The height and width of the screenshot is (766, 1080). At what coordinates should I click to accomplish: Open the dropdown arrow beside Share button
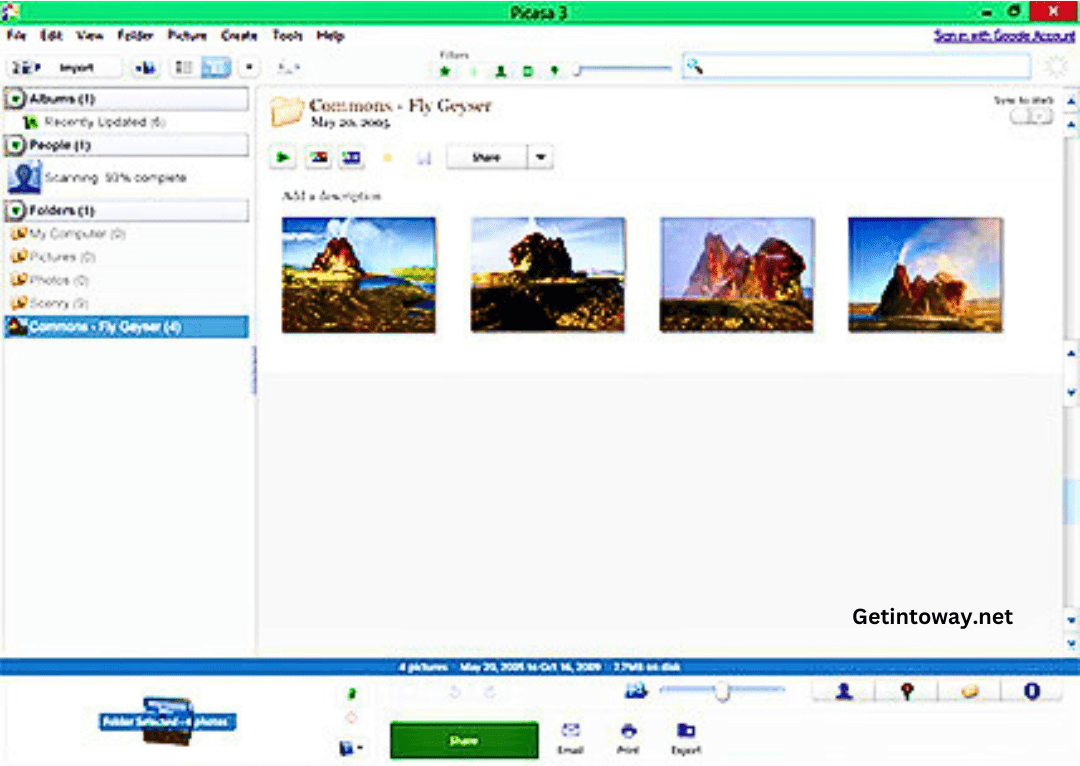540,158
